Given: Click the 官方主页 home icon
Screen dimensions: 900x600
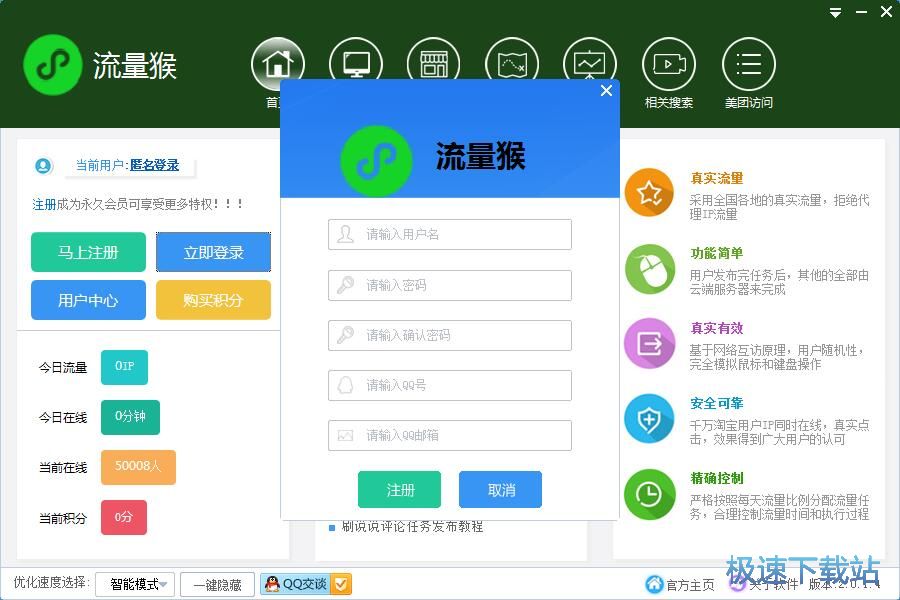Looking at the screenshot, I should pyautogui.click(x=654, y=584).
